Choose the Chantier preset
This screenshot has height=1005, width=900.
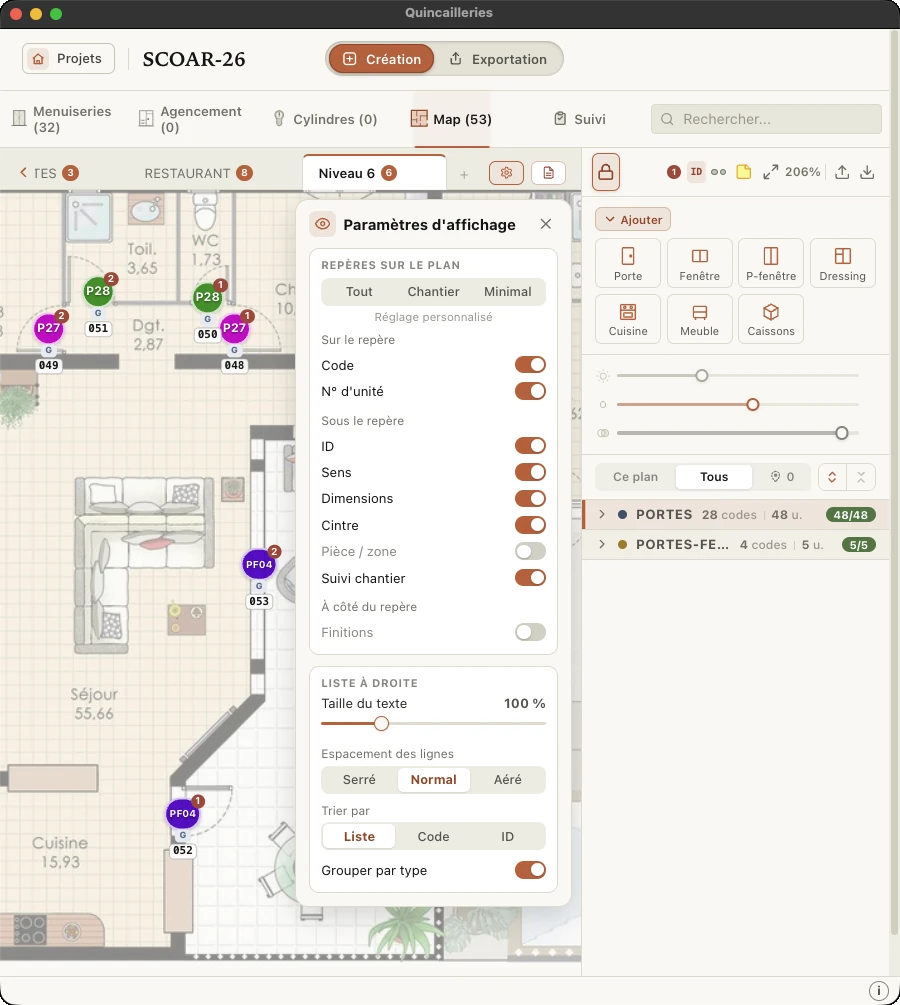click(433, 292)
